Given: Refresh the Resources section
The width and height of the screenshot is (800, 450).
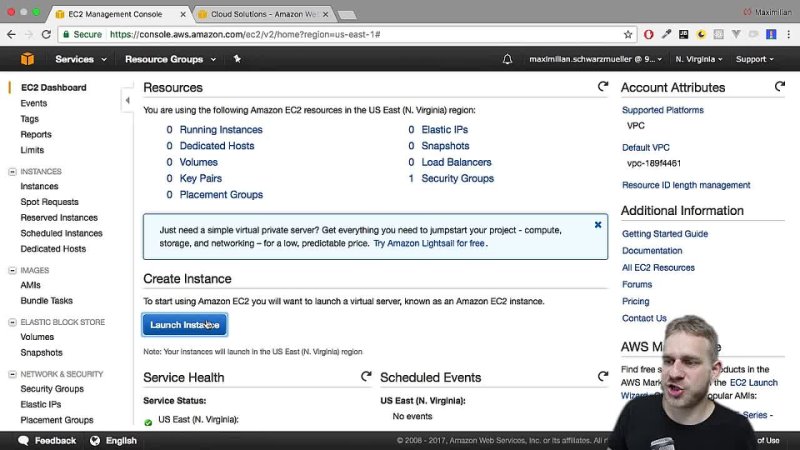Looking at the screenshot, I should pyautogui.click(x=603, y=87).
